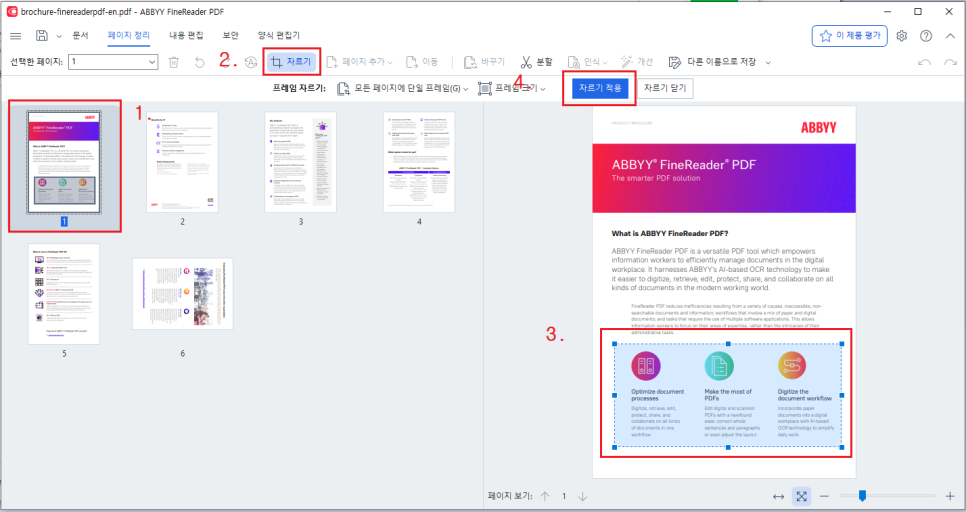Click the auto-rotate page icon

250,62
